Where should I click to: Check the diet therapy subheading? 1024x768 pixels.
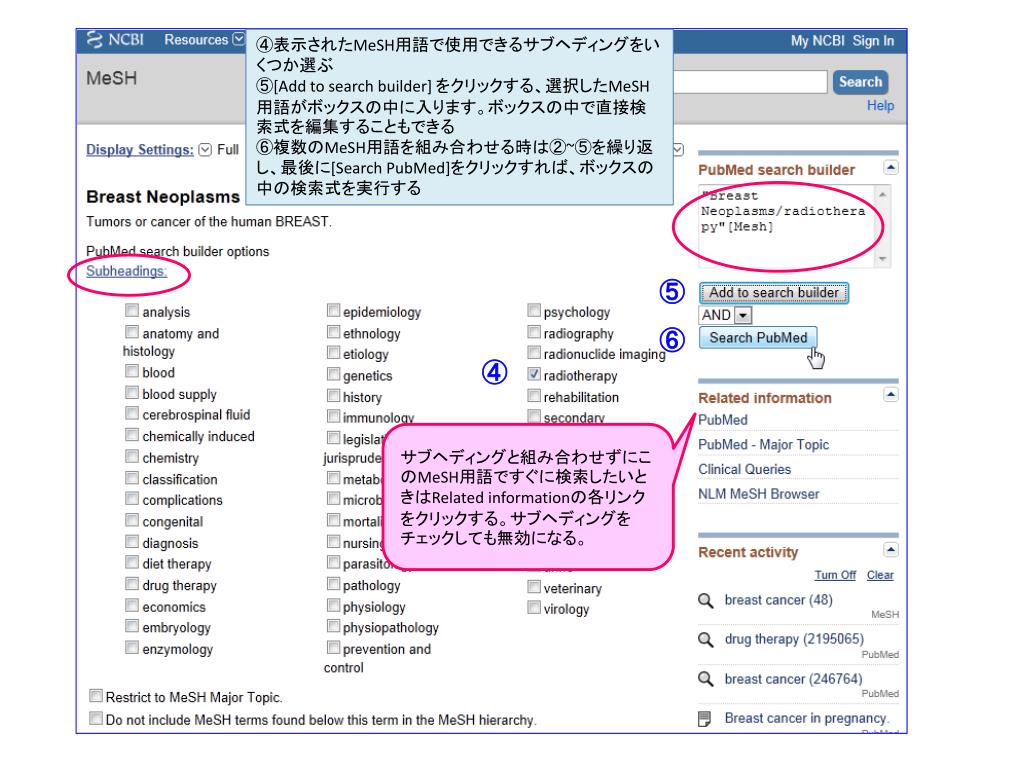click(x=132, y=562)
